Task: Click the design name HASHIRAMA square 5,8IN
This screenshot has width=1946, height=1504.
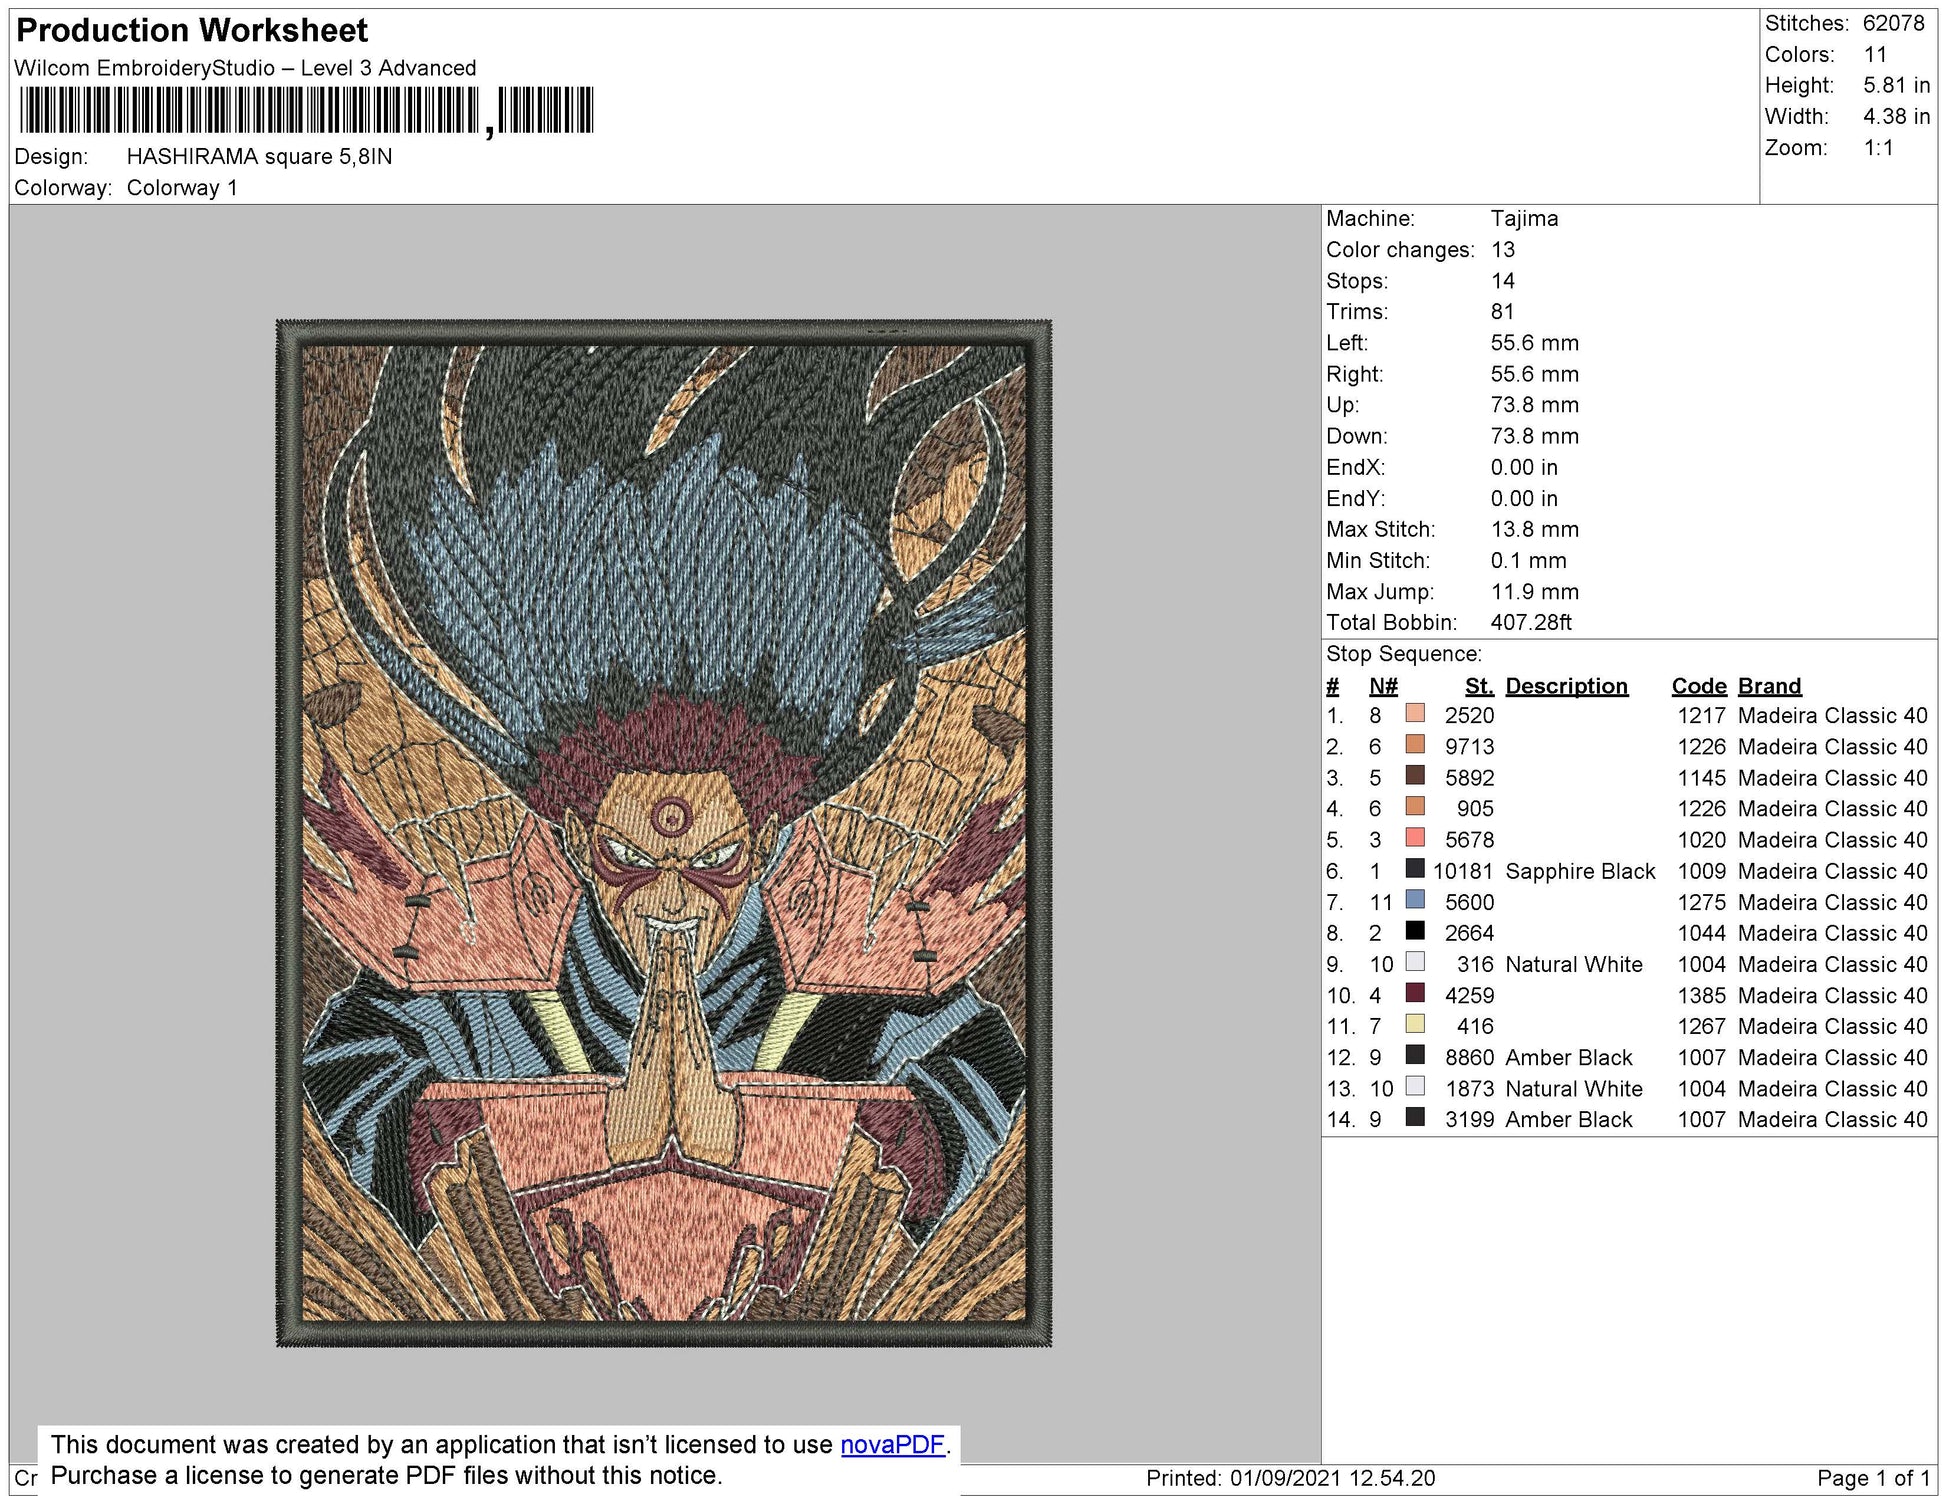Action: (x=259, y=156)
